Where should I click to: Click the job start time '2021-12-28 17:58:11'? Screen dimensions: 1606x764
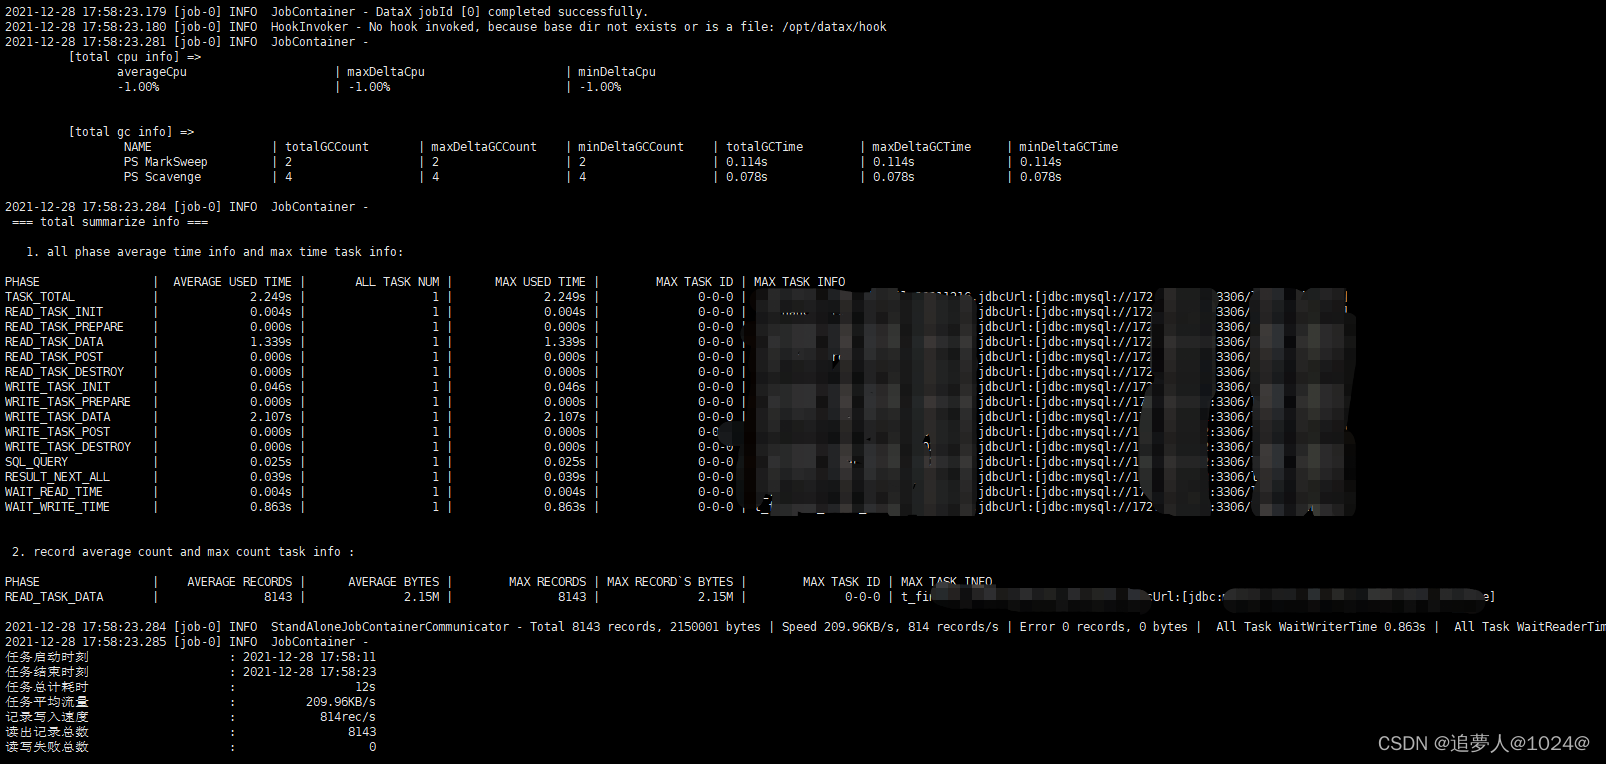tap(309, 657)
